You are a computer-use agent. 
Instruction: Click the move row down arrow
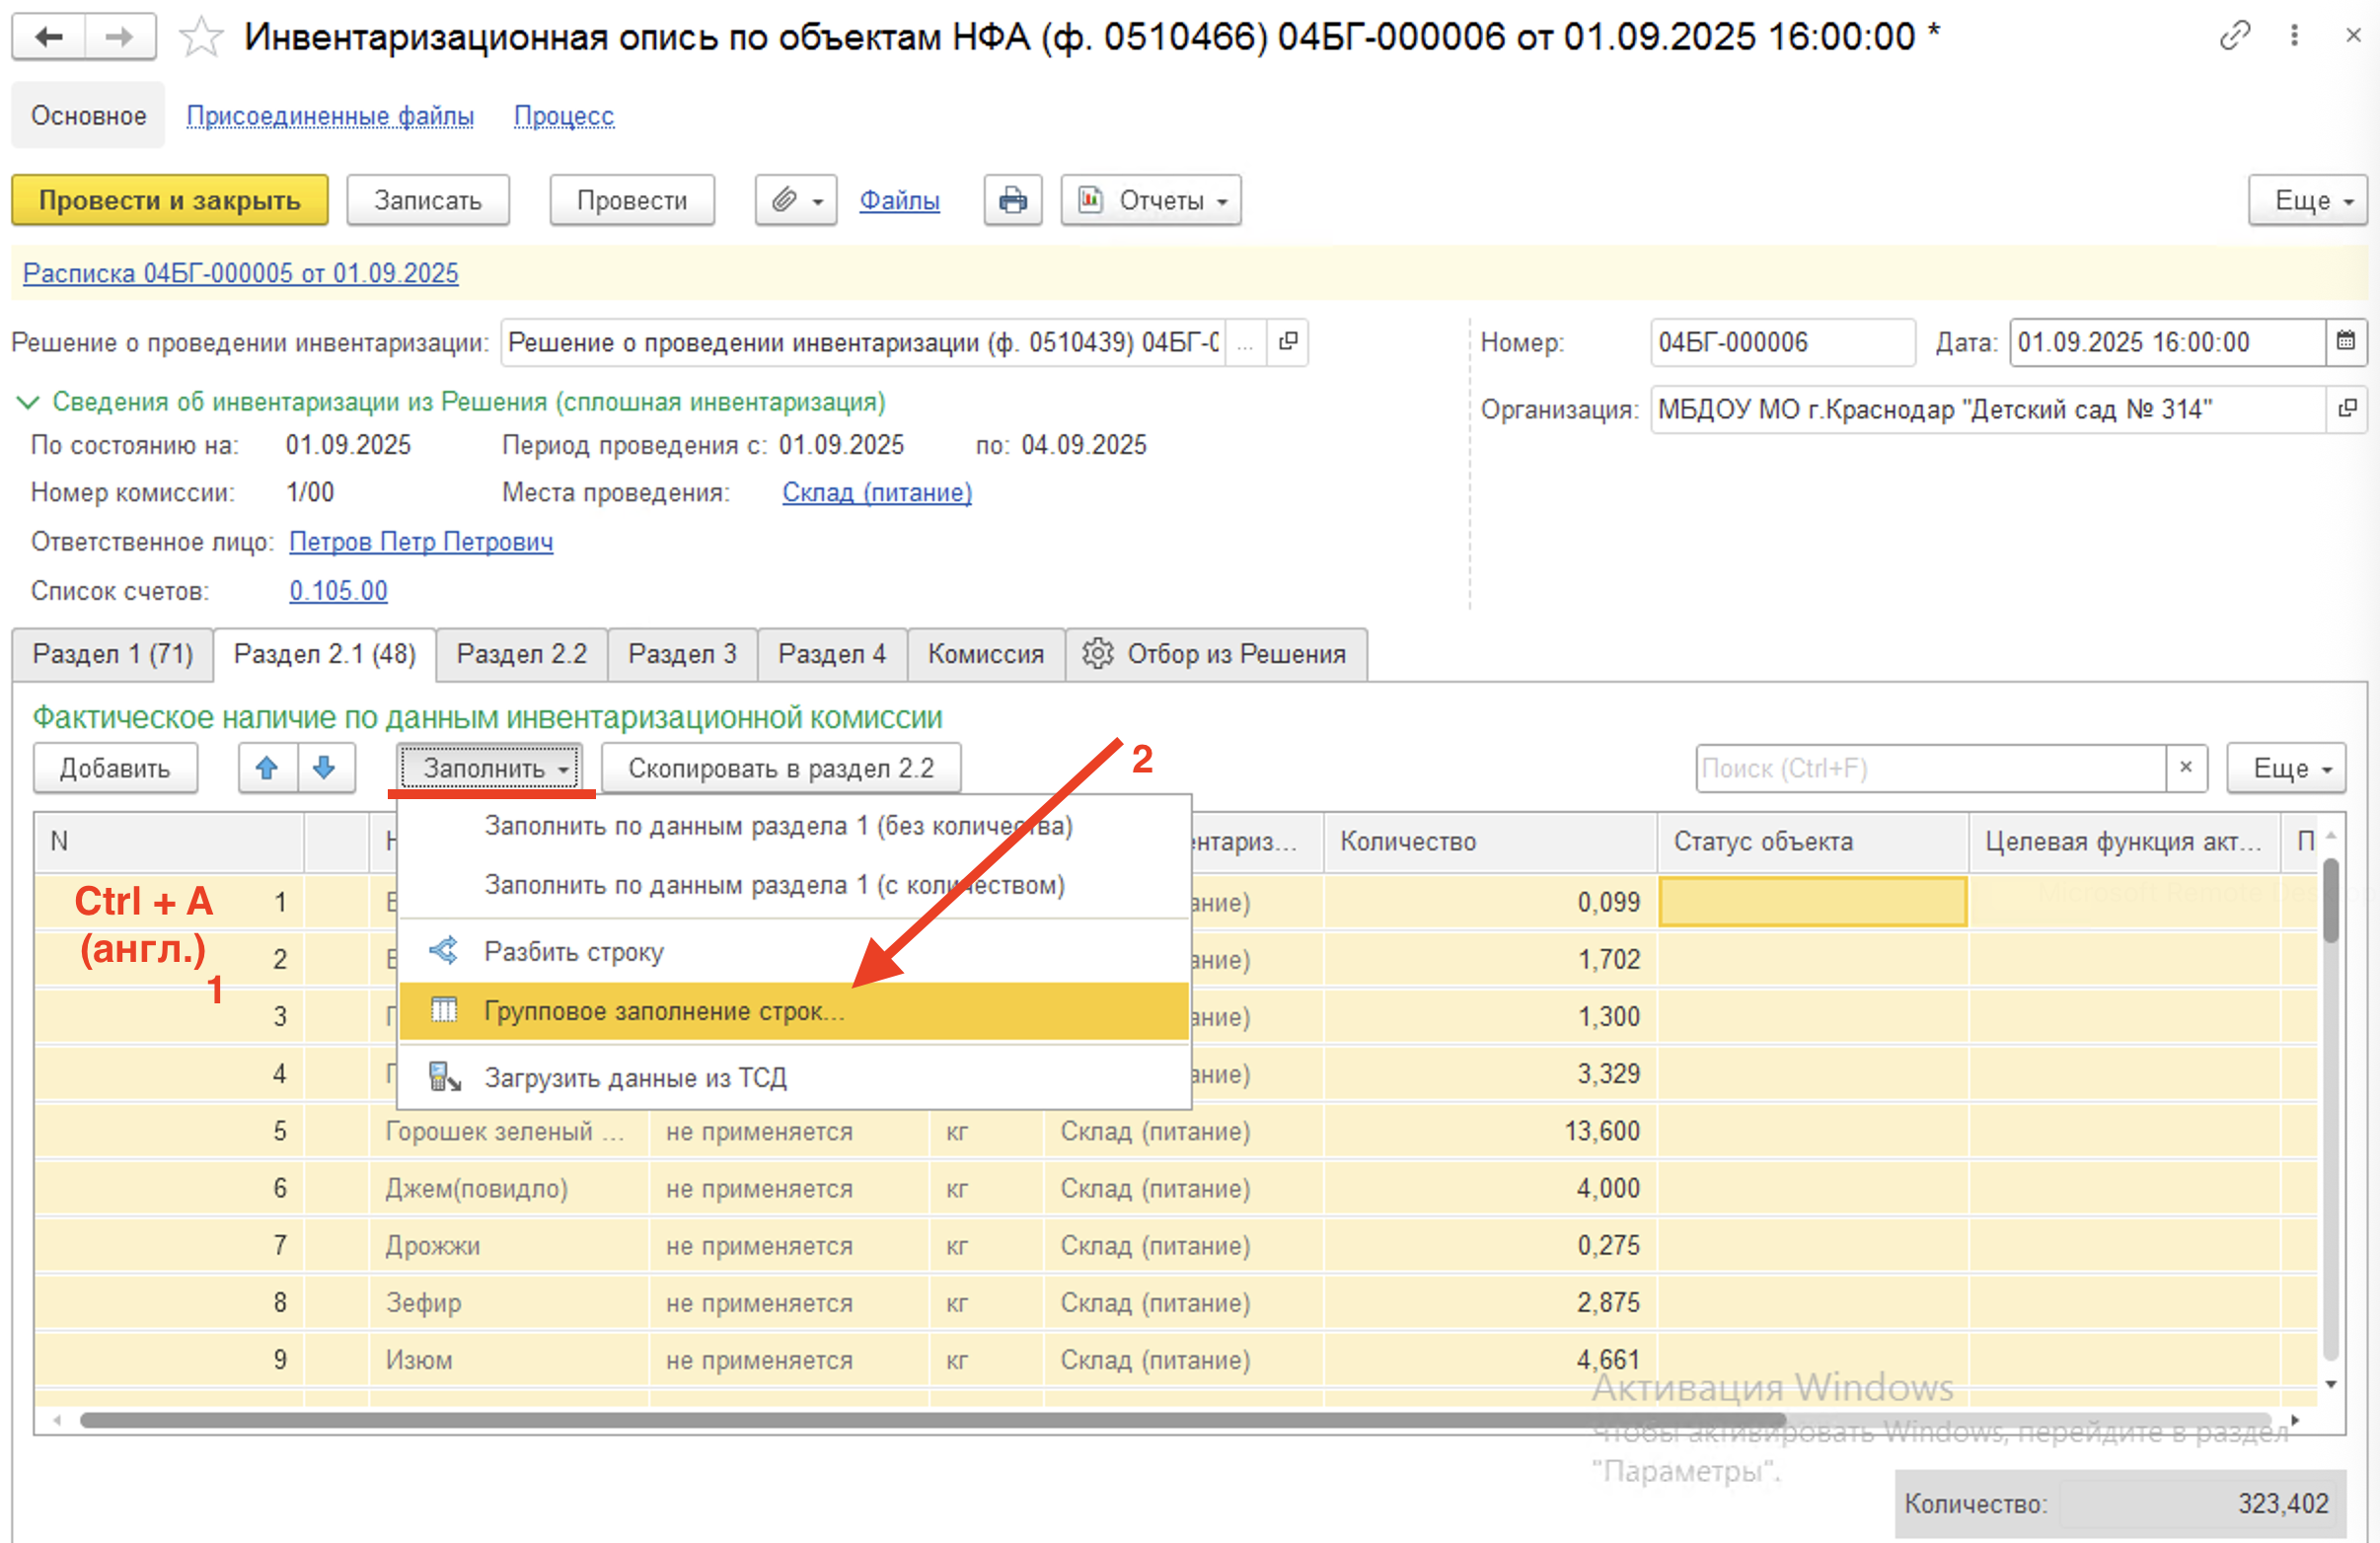324,768
